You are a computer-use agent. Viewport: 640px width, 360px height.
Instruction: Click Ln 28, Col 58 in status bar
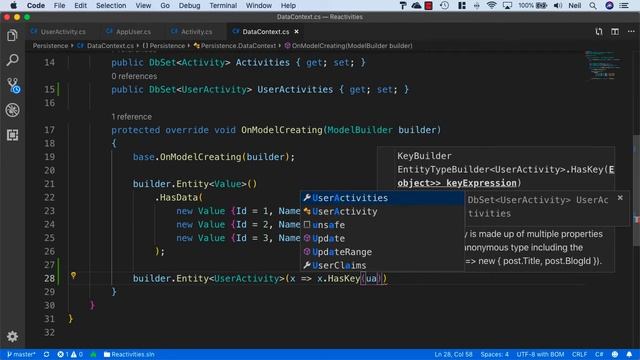(453, 354)
